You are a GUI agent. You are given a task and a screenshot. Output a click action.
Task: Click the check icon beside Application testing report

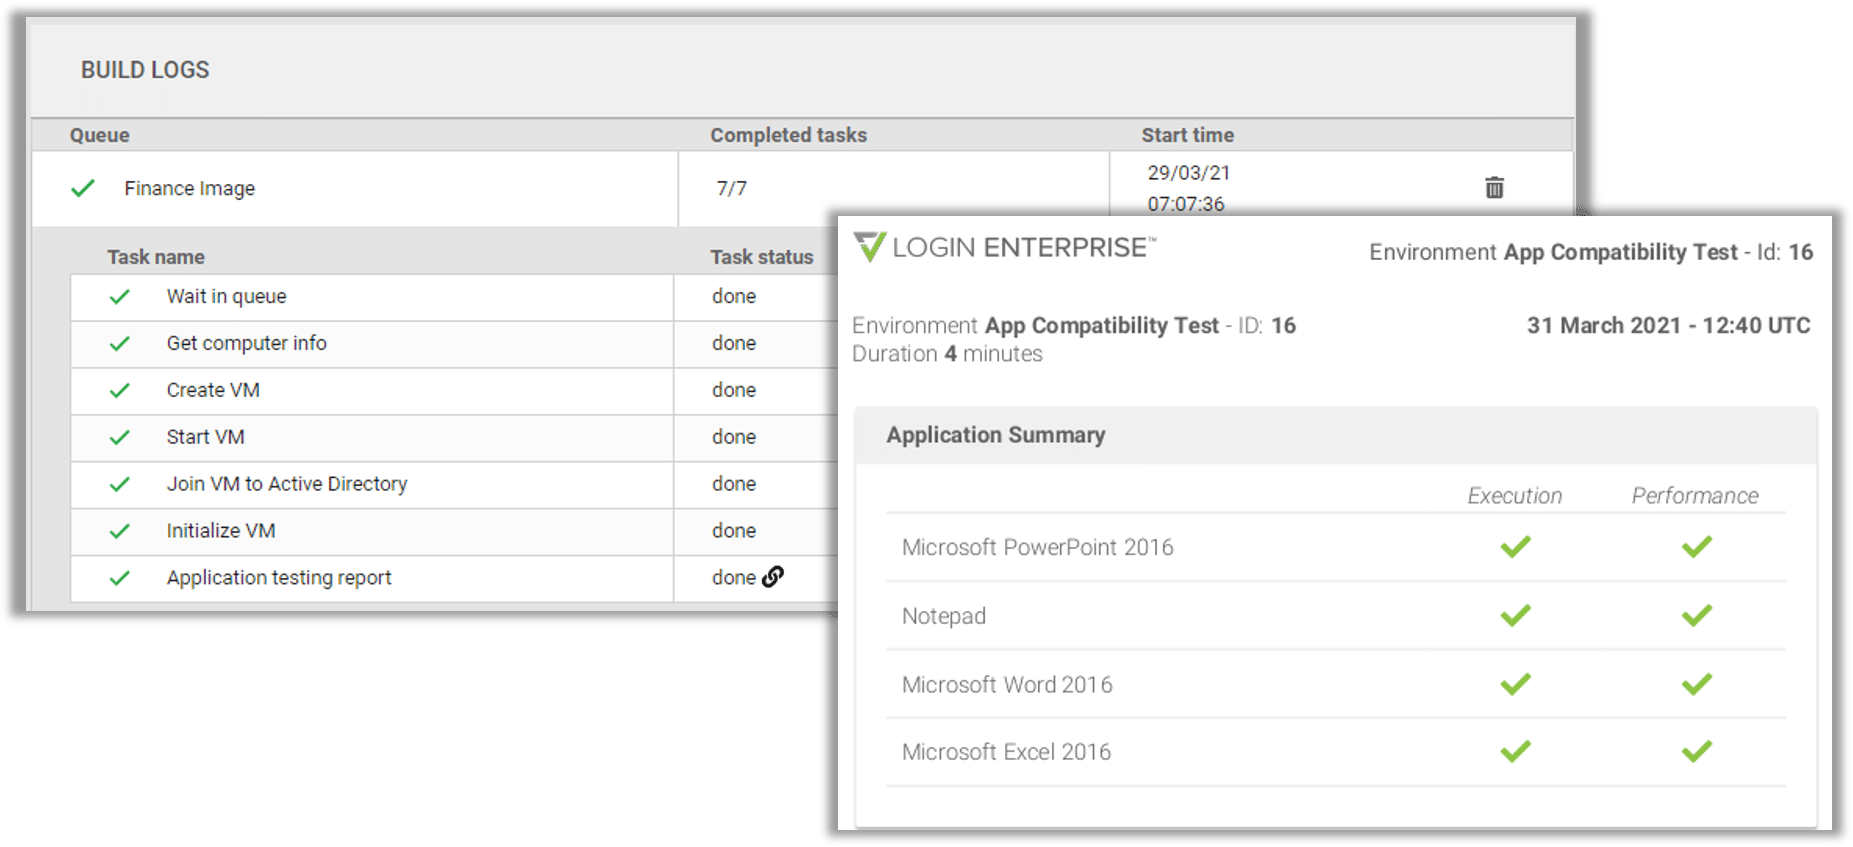coord(120,578)
